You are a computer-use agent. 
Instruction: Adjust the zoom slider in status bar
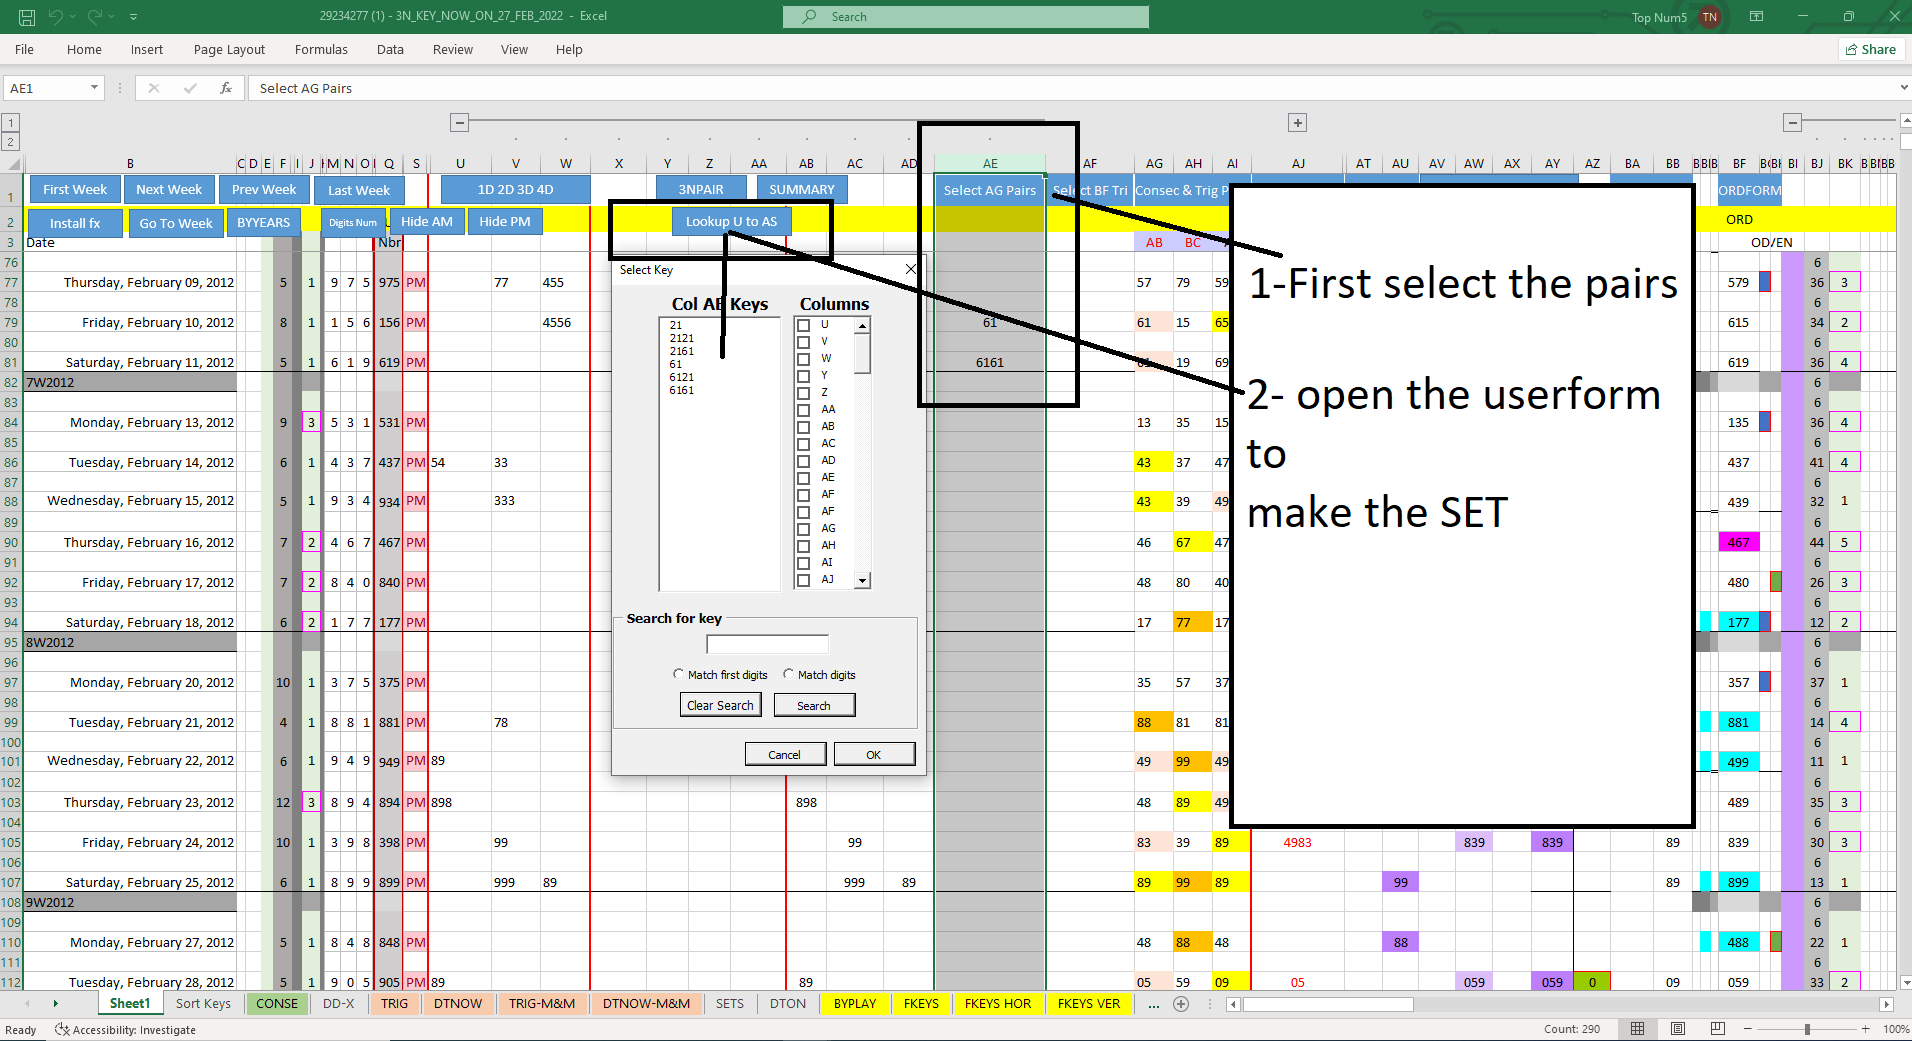1808,1028
